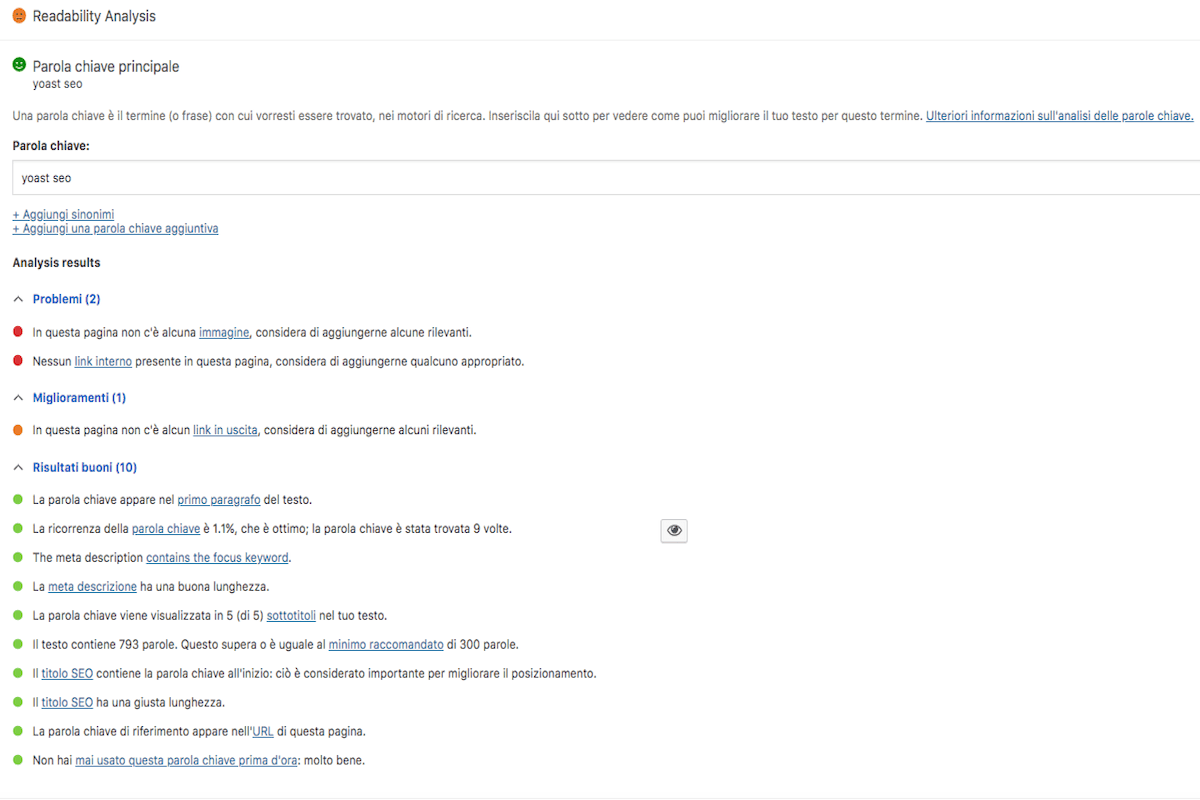This screenshot has height=800, width=1200.
Task: Open the link in uscita link
Action: [x=226, y=430]
